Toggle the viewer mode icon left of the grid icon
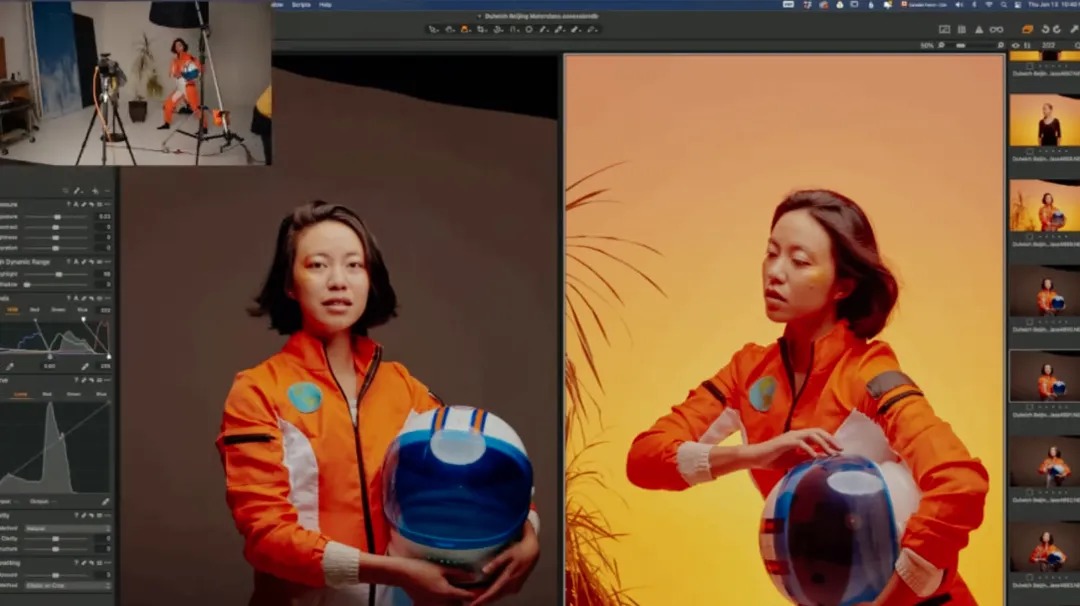The height and width of the screenshot is (606, 1080). (x=944, y=30)
